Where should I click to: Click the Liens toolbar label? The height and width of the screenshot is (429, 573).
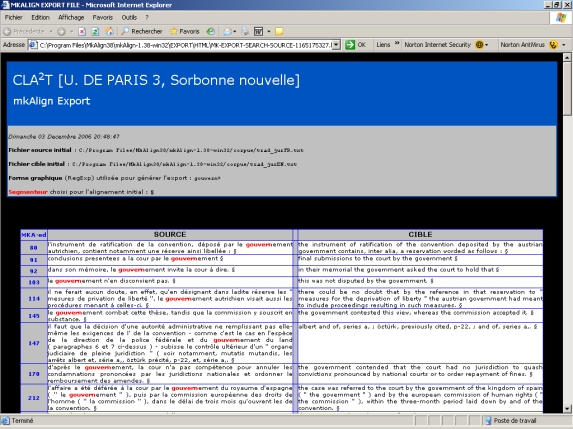point(383,45)
